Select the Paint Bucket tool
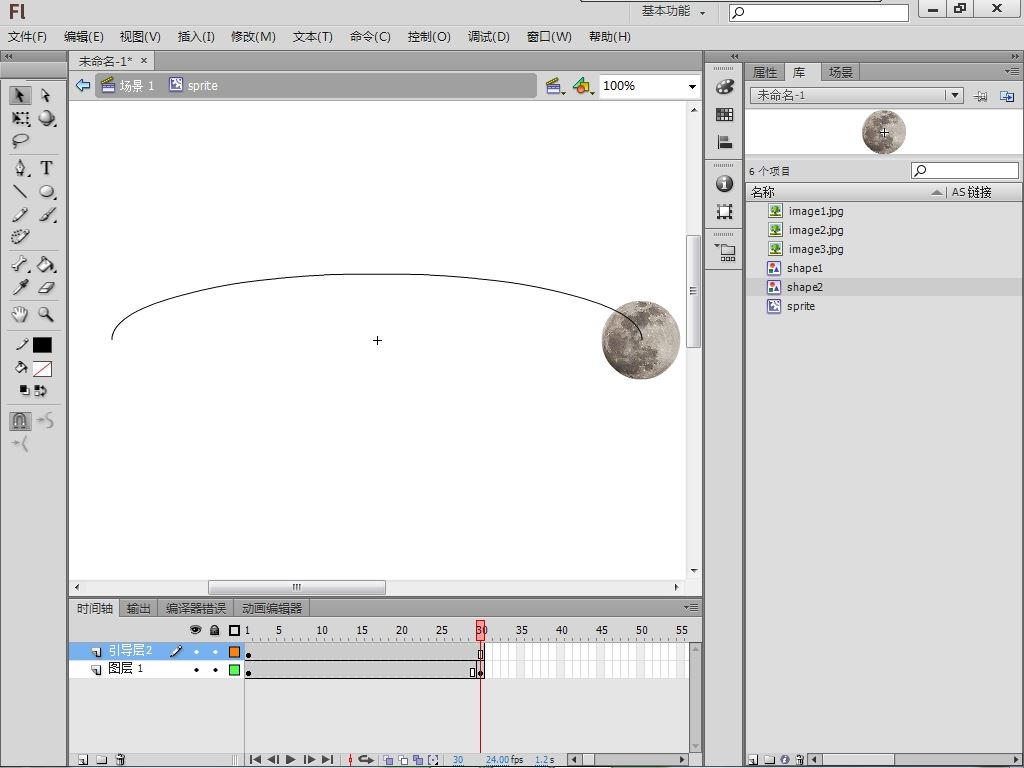Viewport: 1024px width, 768px height. pyautogui.click(x=46, y=265)
